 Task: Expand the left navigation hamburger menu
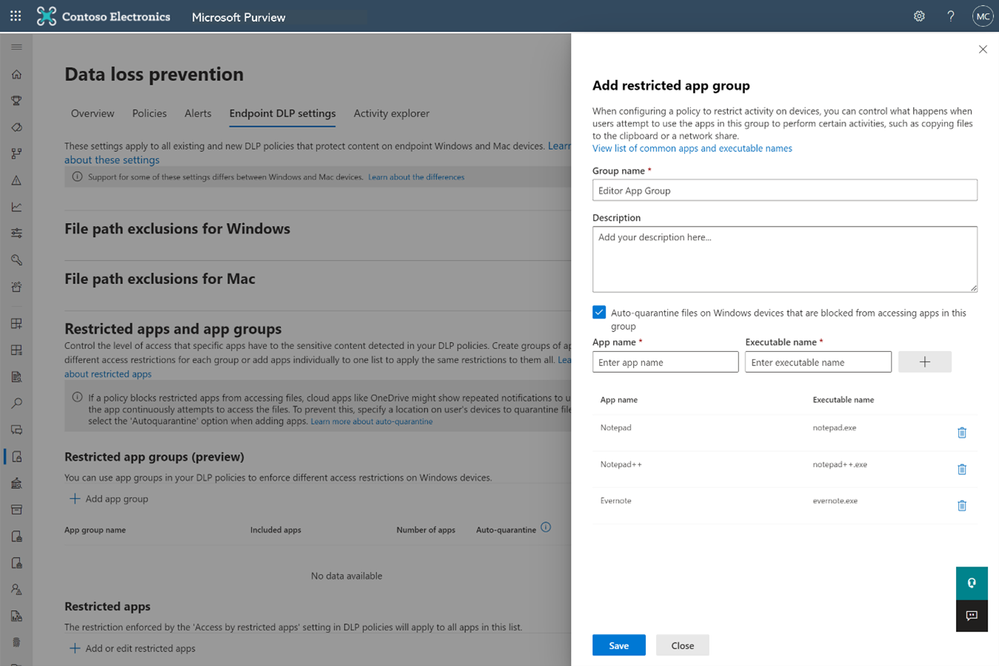(16, 48)
